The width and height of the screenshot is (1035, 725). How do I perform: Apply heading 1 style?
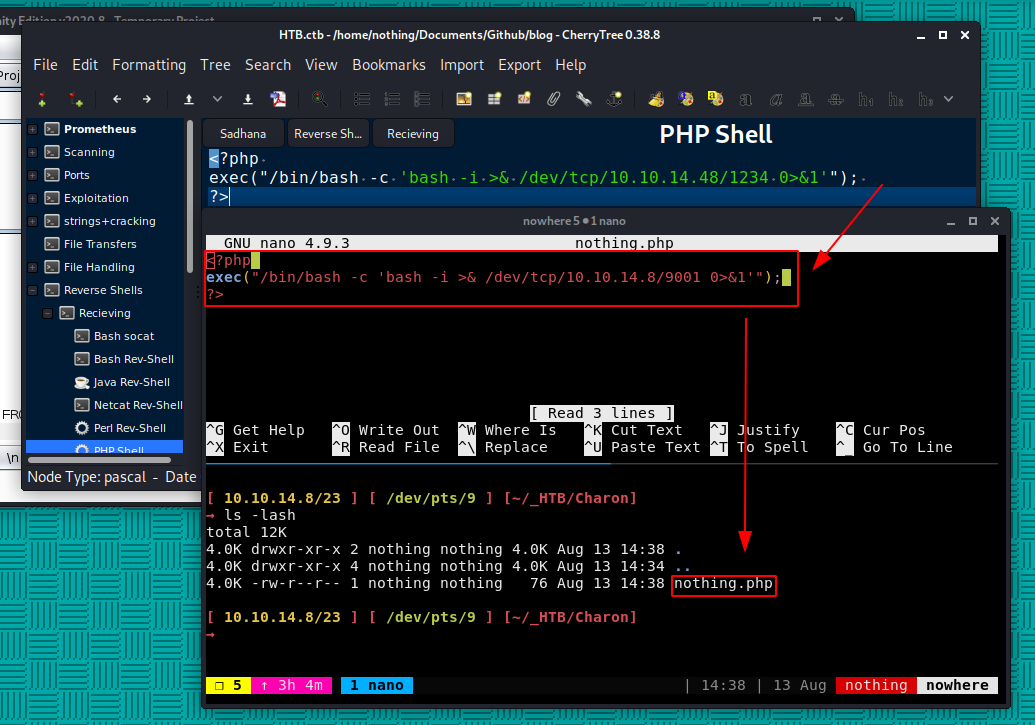(x=866, y=100)
